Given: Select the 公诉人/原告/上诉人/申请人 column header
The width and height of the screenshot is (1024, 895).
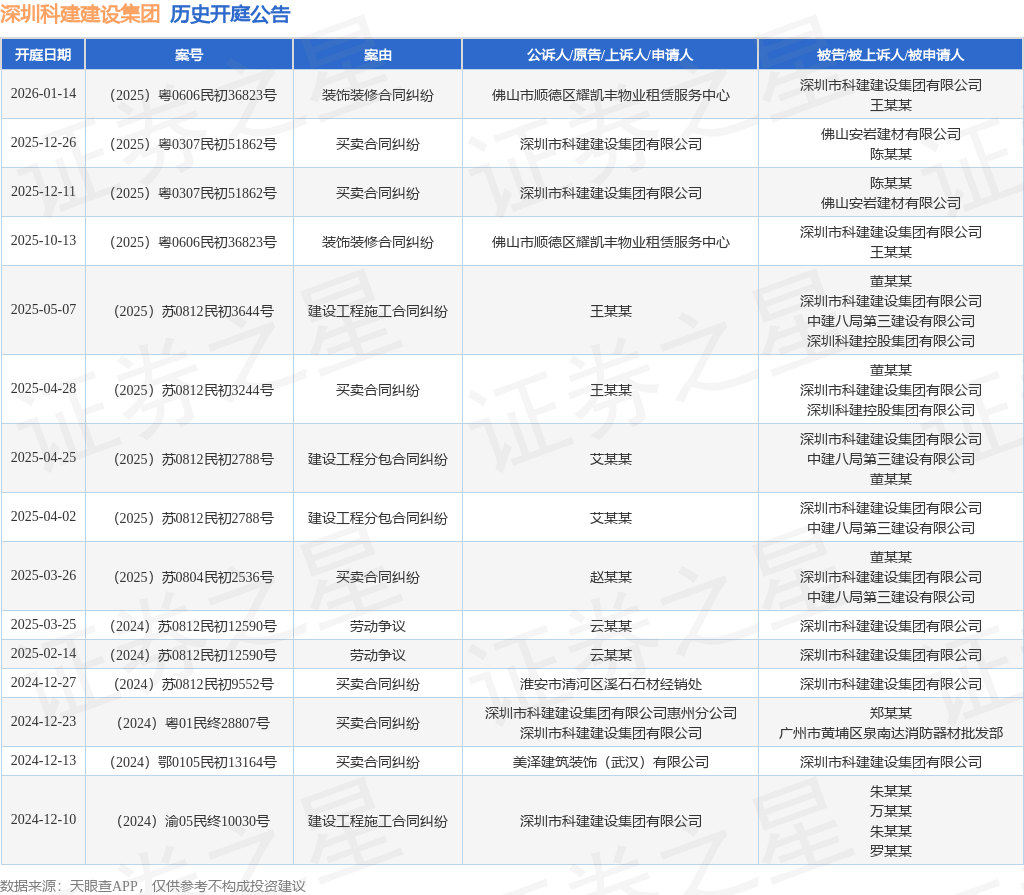Looking at the screenshot, I should 610,55.
